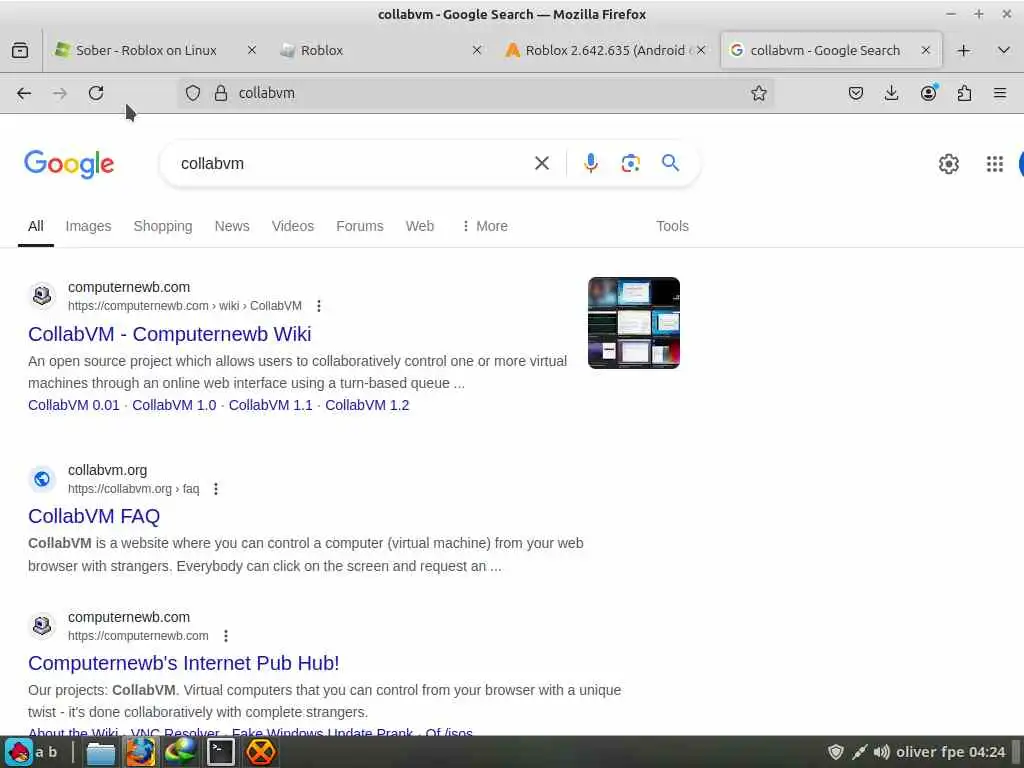Open a new tab with plus button
The width and height of the screenshot is (1024, 768).
963,50
